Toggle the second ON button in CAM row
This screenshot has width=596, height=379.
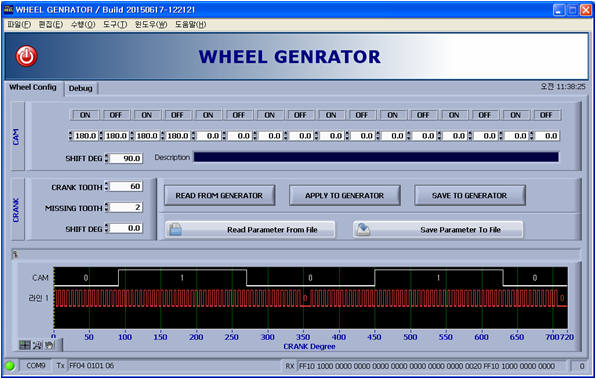(146, 115)
